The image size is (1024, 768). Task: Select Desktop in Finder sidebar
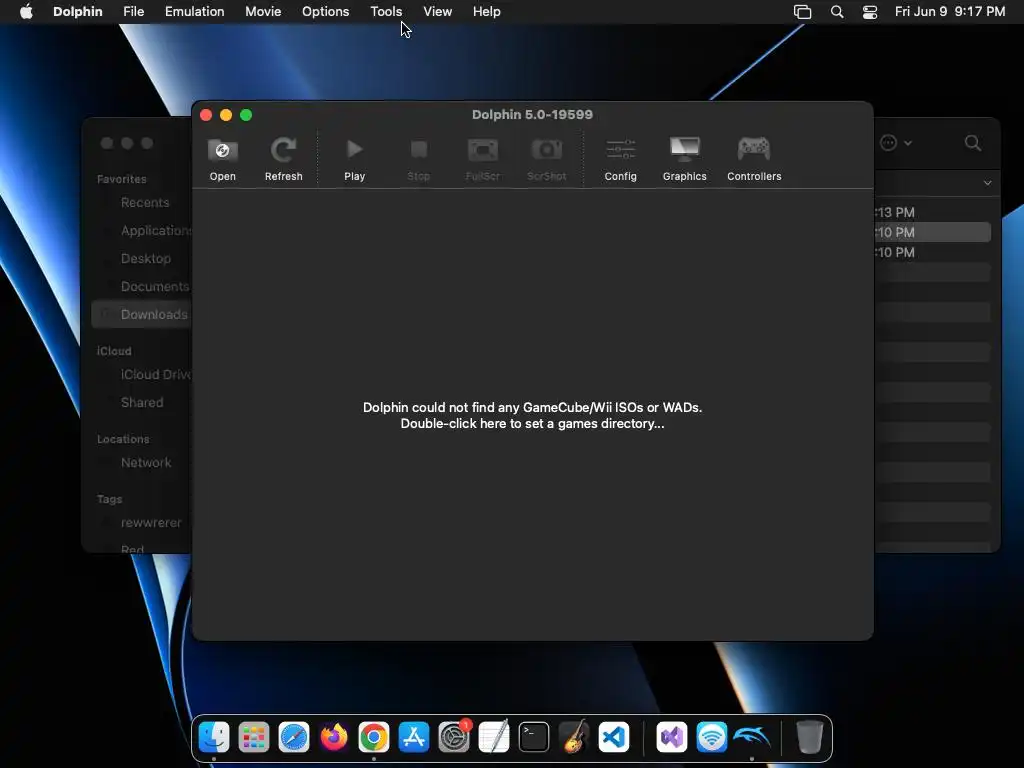click(146, 259)
